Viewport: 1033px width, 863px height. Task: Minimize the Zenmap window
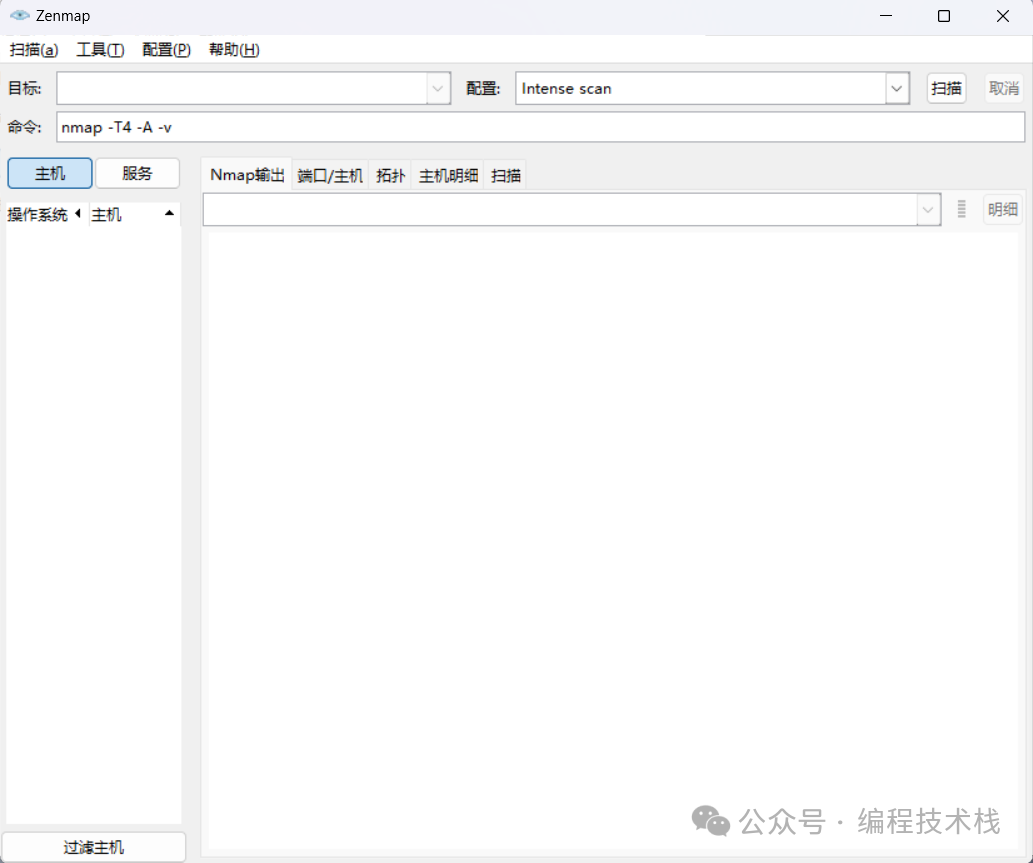pyautogui.click(x=885, y=16)
